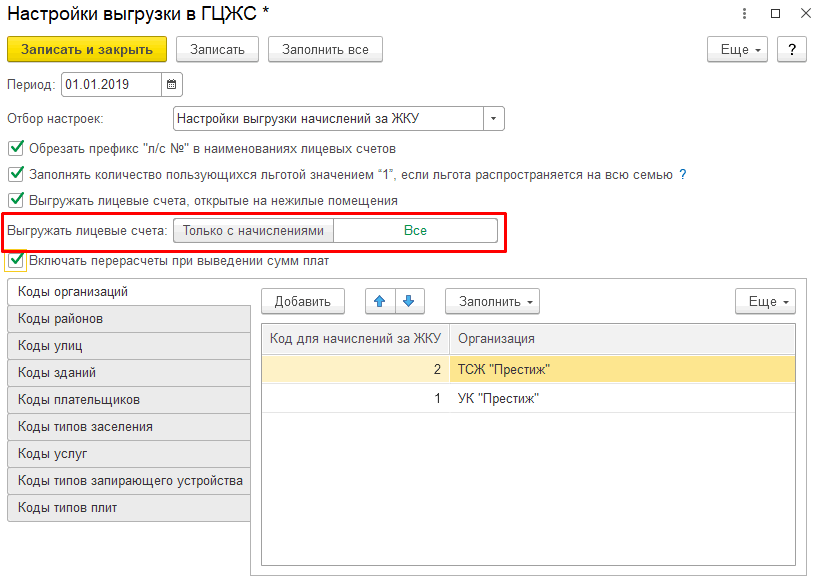Image resolution: width=822 pixels, height=585 pixels.
Task: Open the top 'Еще' menu
Action: (736, 49)
